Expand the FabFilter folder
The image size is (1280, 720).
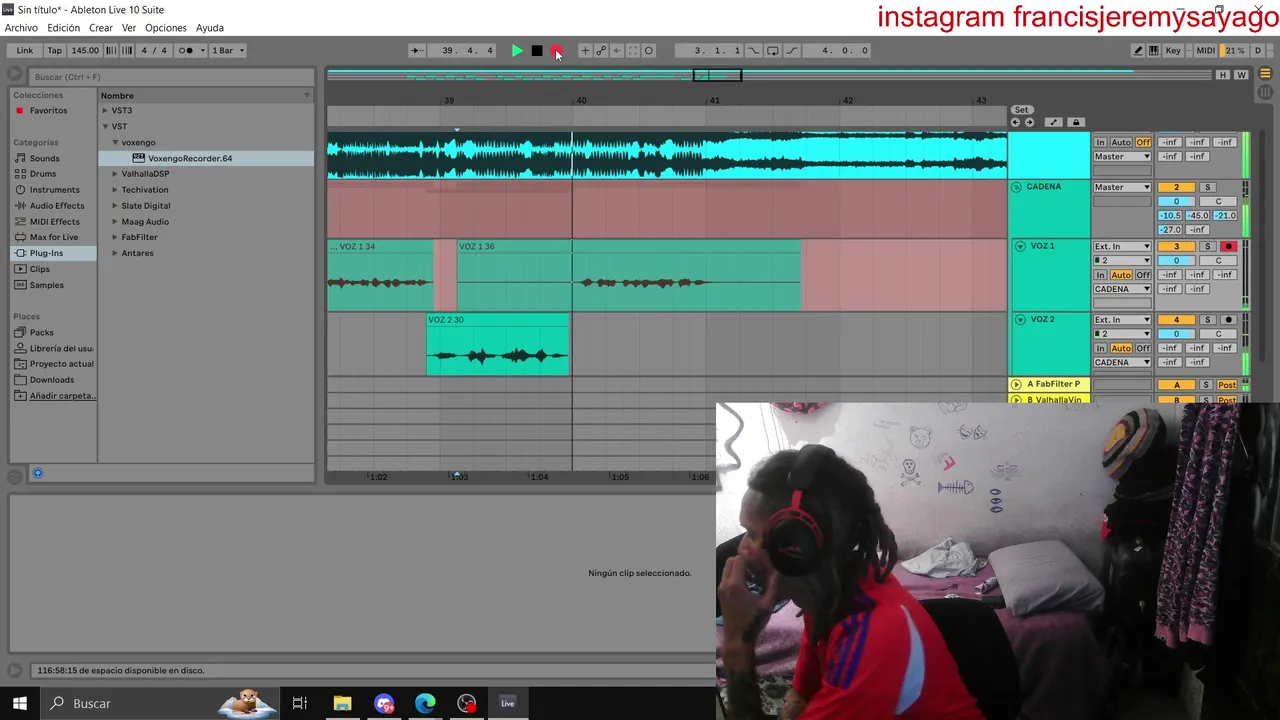click(115, 237)
